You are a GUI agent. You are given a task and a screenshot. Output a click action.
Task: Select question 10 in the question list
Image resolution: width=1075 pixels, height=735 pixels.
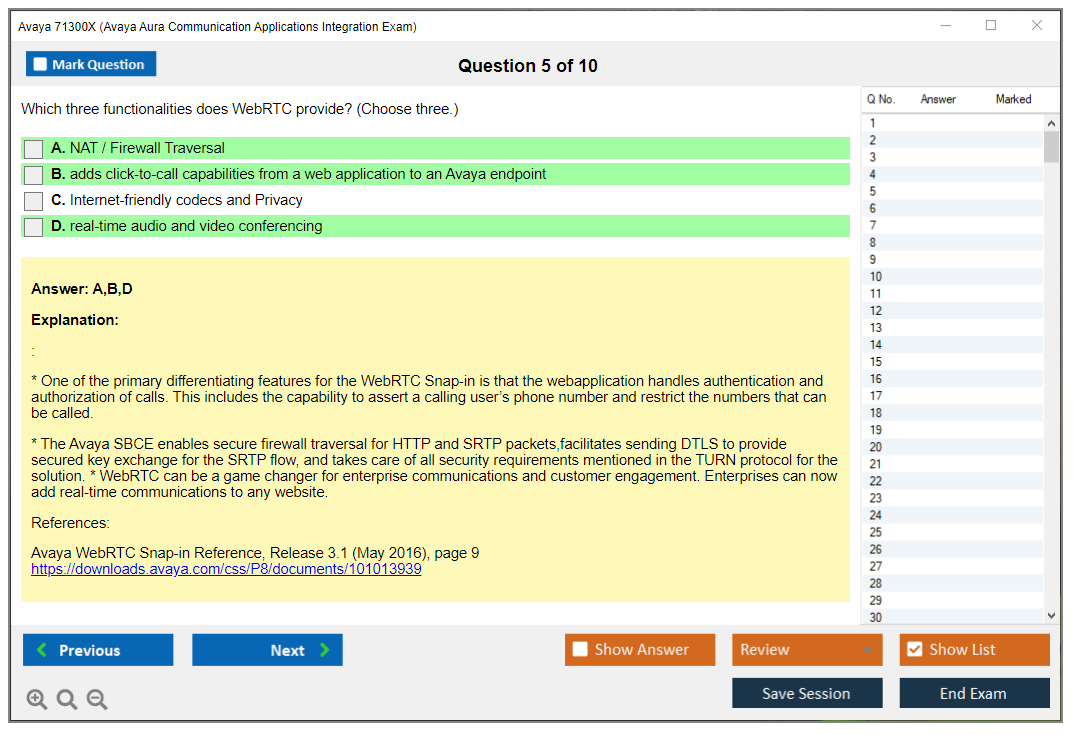(876, 277)
